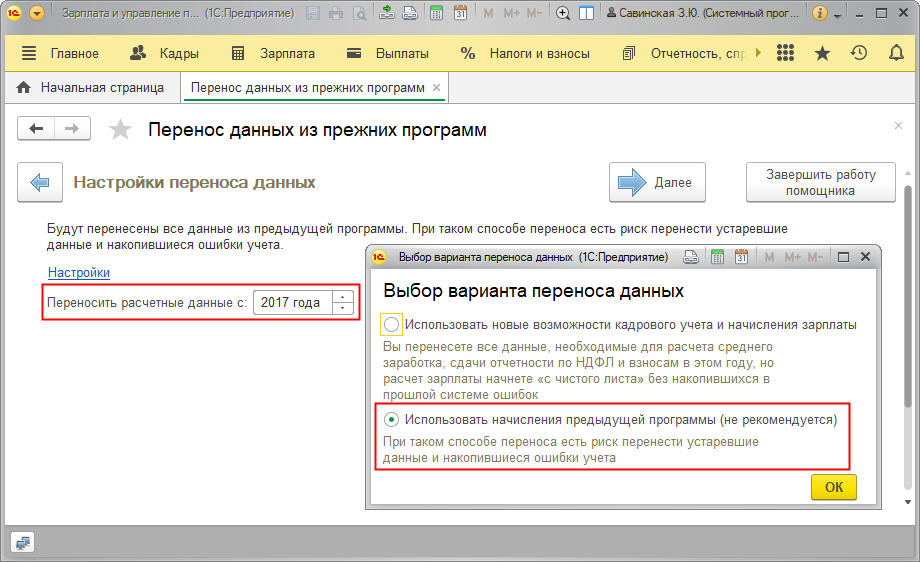Click the year field showing 2017 года

(291, 302)
